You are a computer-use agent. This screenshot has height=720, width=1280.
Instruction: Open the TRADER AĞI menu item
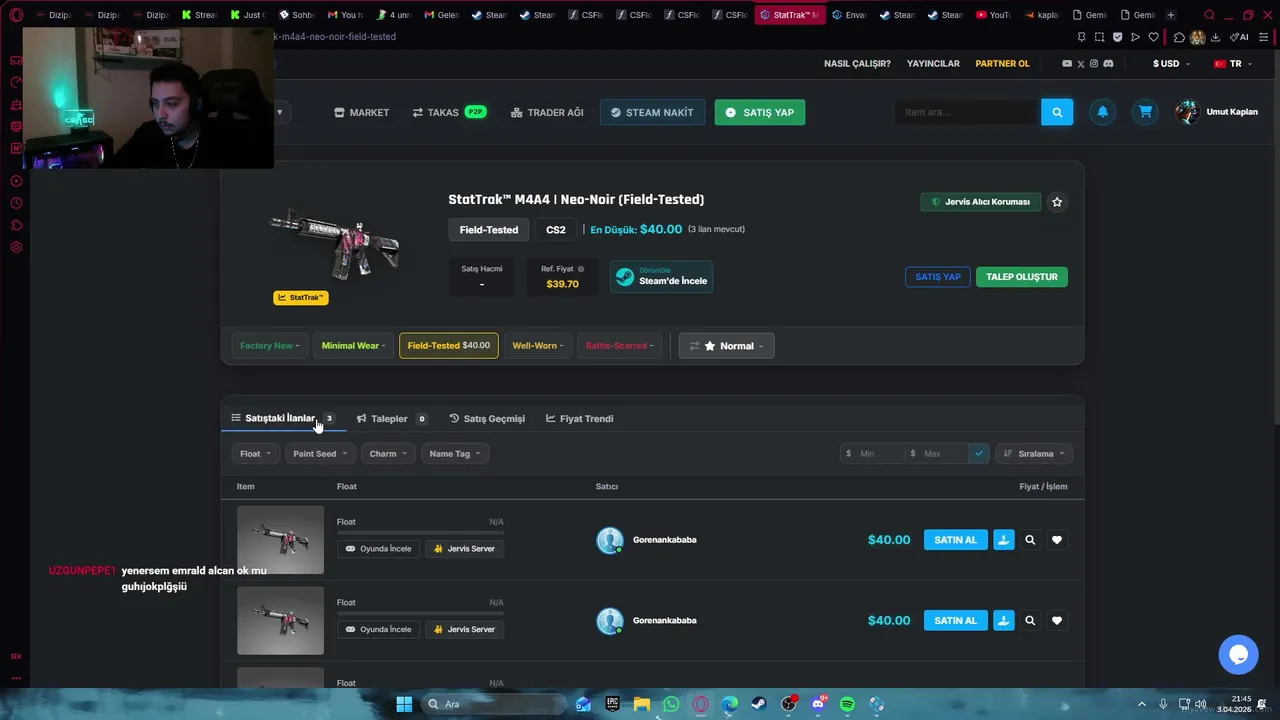click(x=547, y=113)
